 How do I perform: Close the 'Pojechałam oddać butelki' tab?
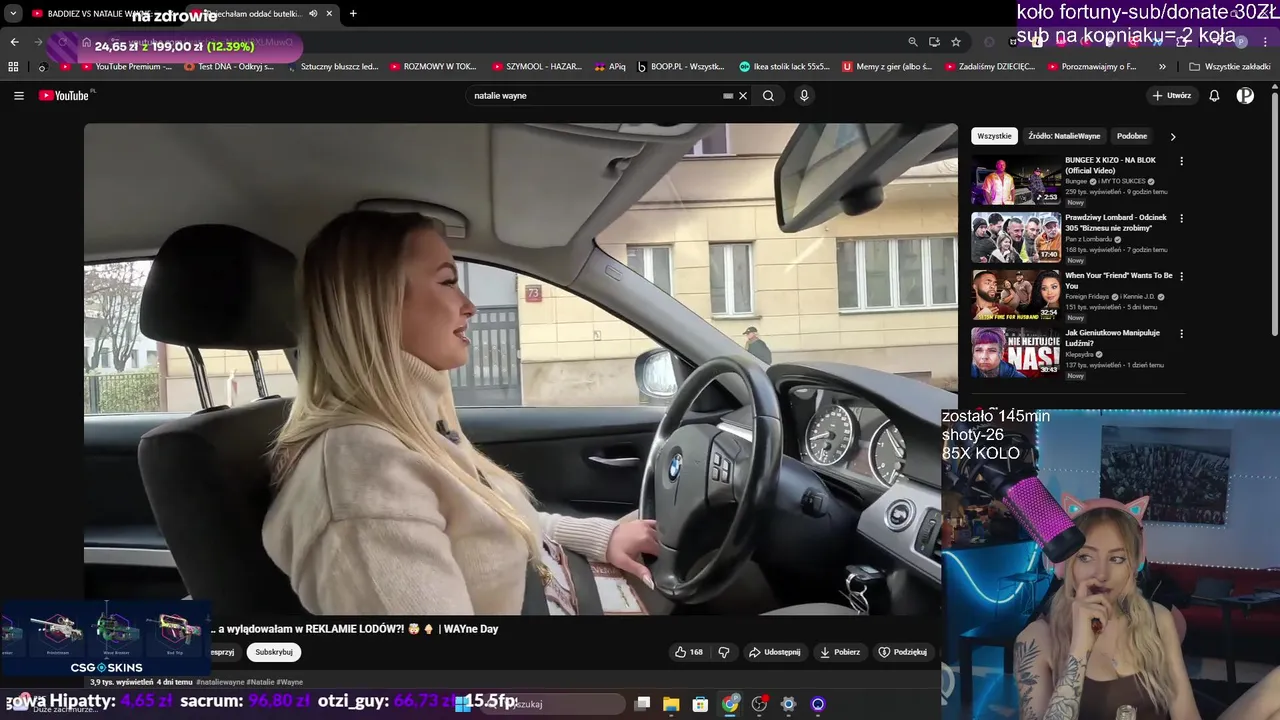pos(329,13)
